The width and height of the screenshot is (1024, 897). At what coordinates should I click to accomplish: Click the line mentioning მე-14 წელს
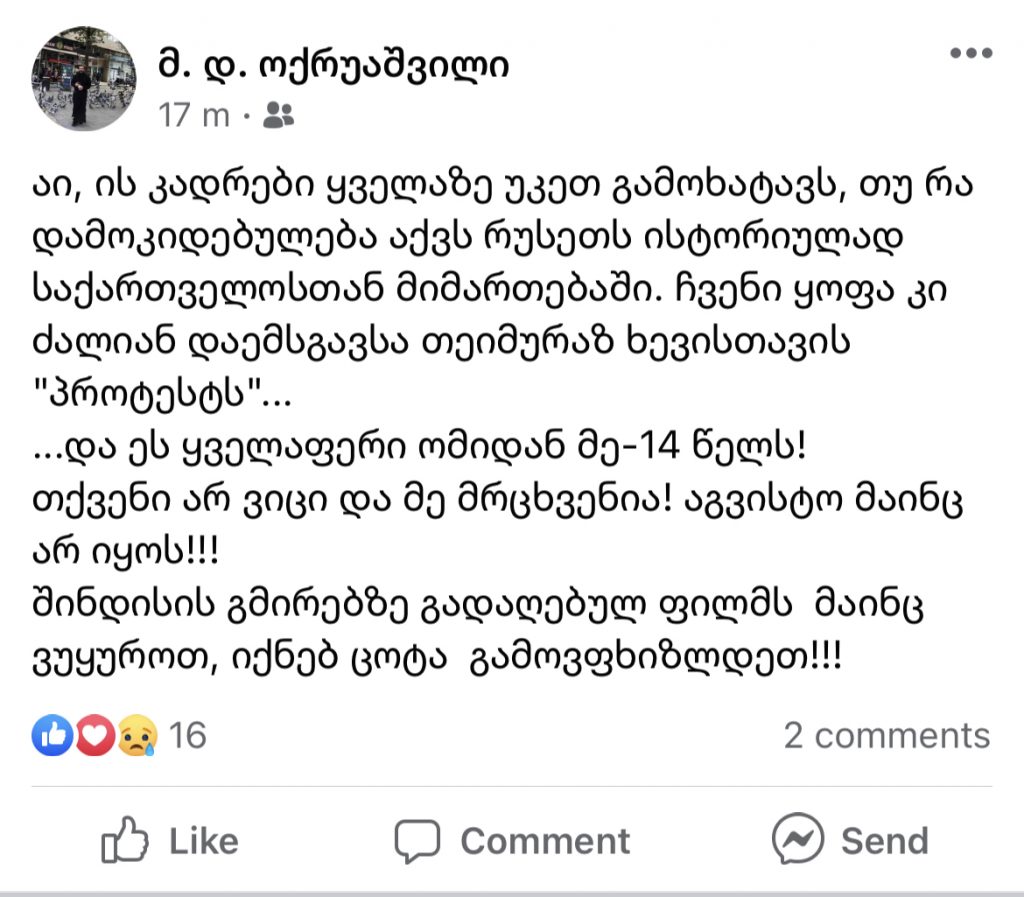point(419,448)
